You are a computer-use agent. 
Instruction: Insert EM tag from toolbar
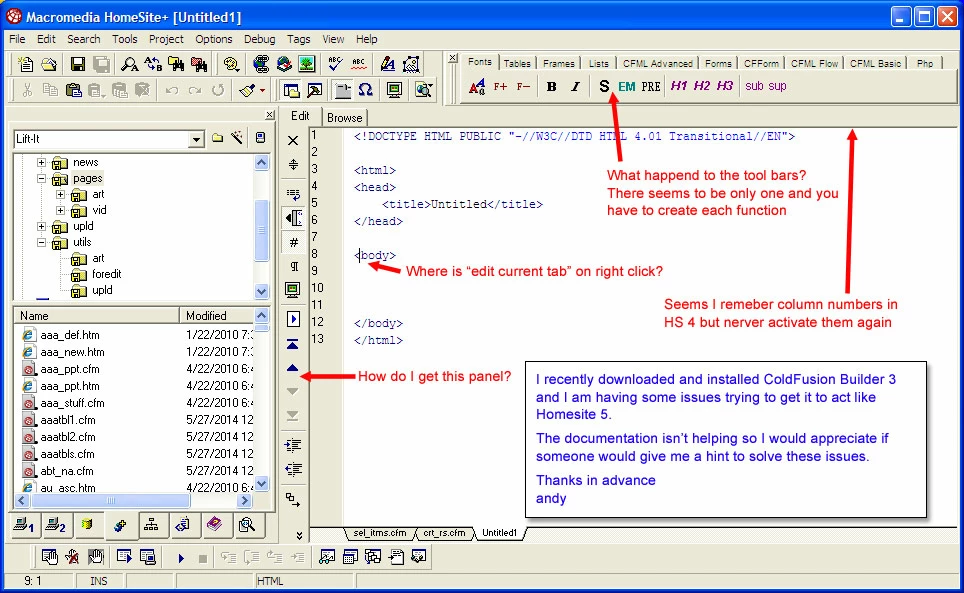click(x=626, y=87)
